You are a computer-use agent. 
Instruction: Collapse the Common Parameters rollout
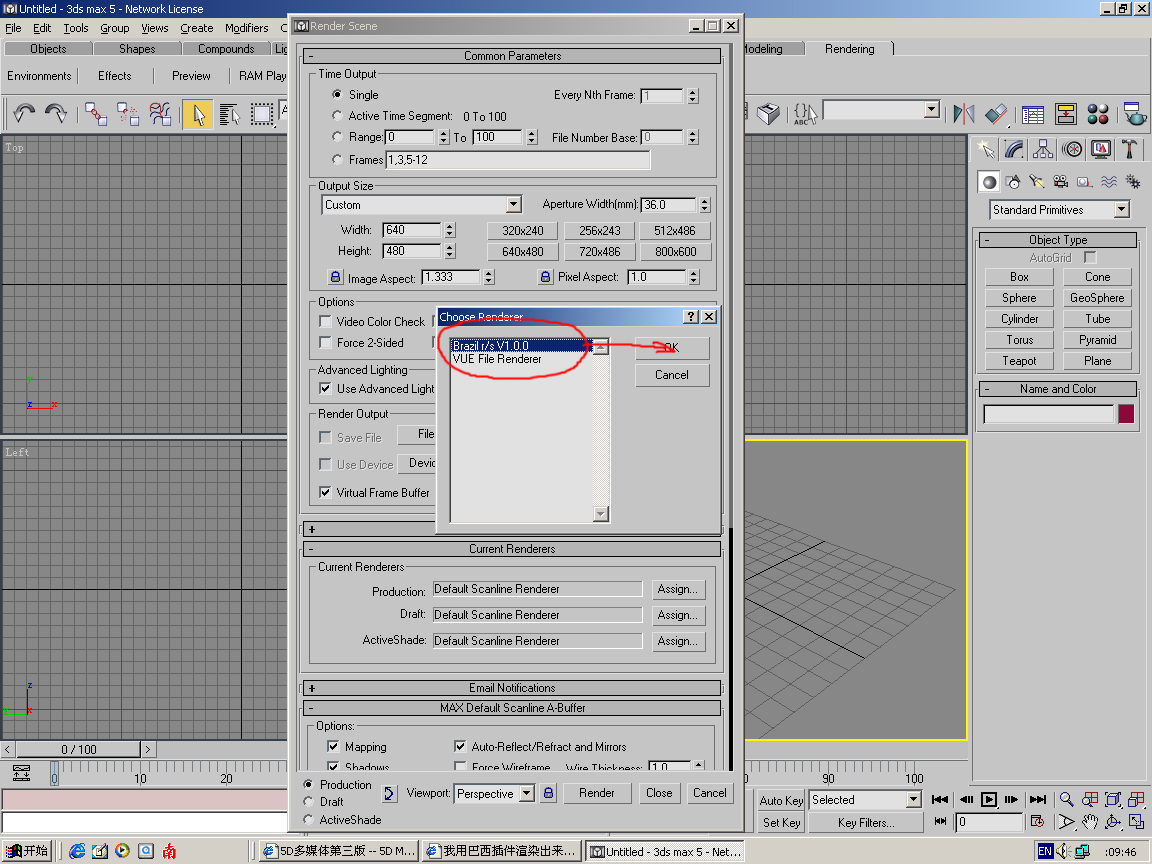511,56
